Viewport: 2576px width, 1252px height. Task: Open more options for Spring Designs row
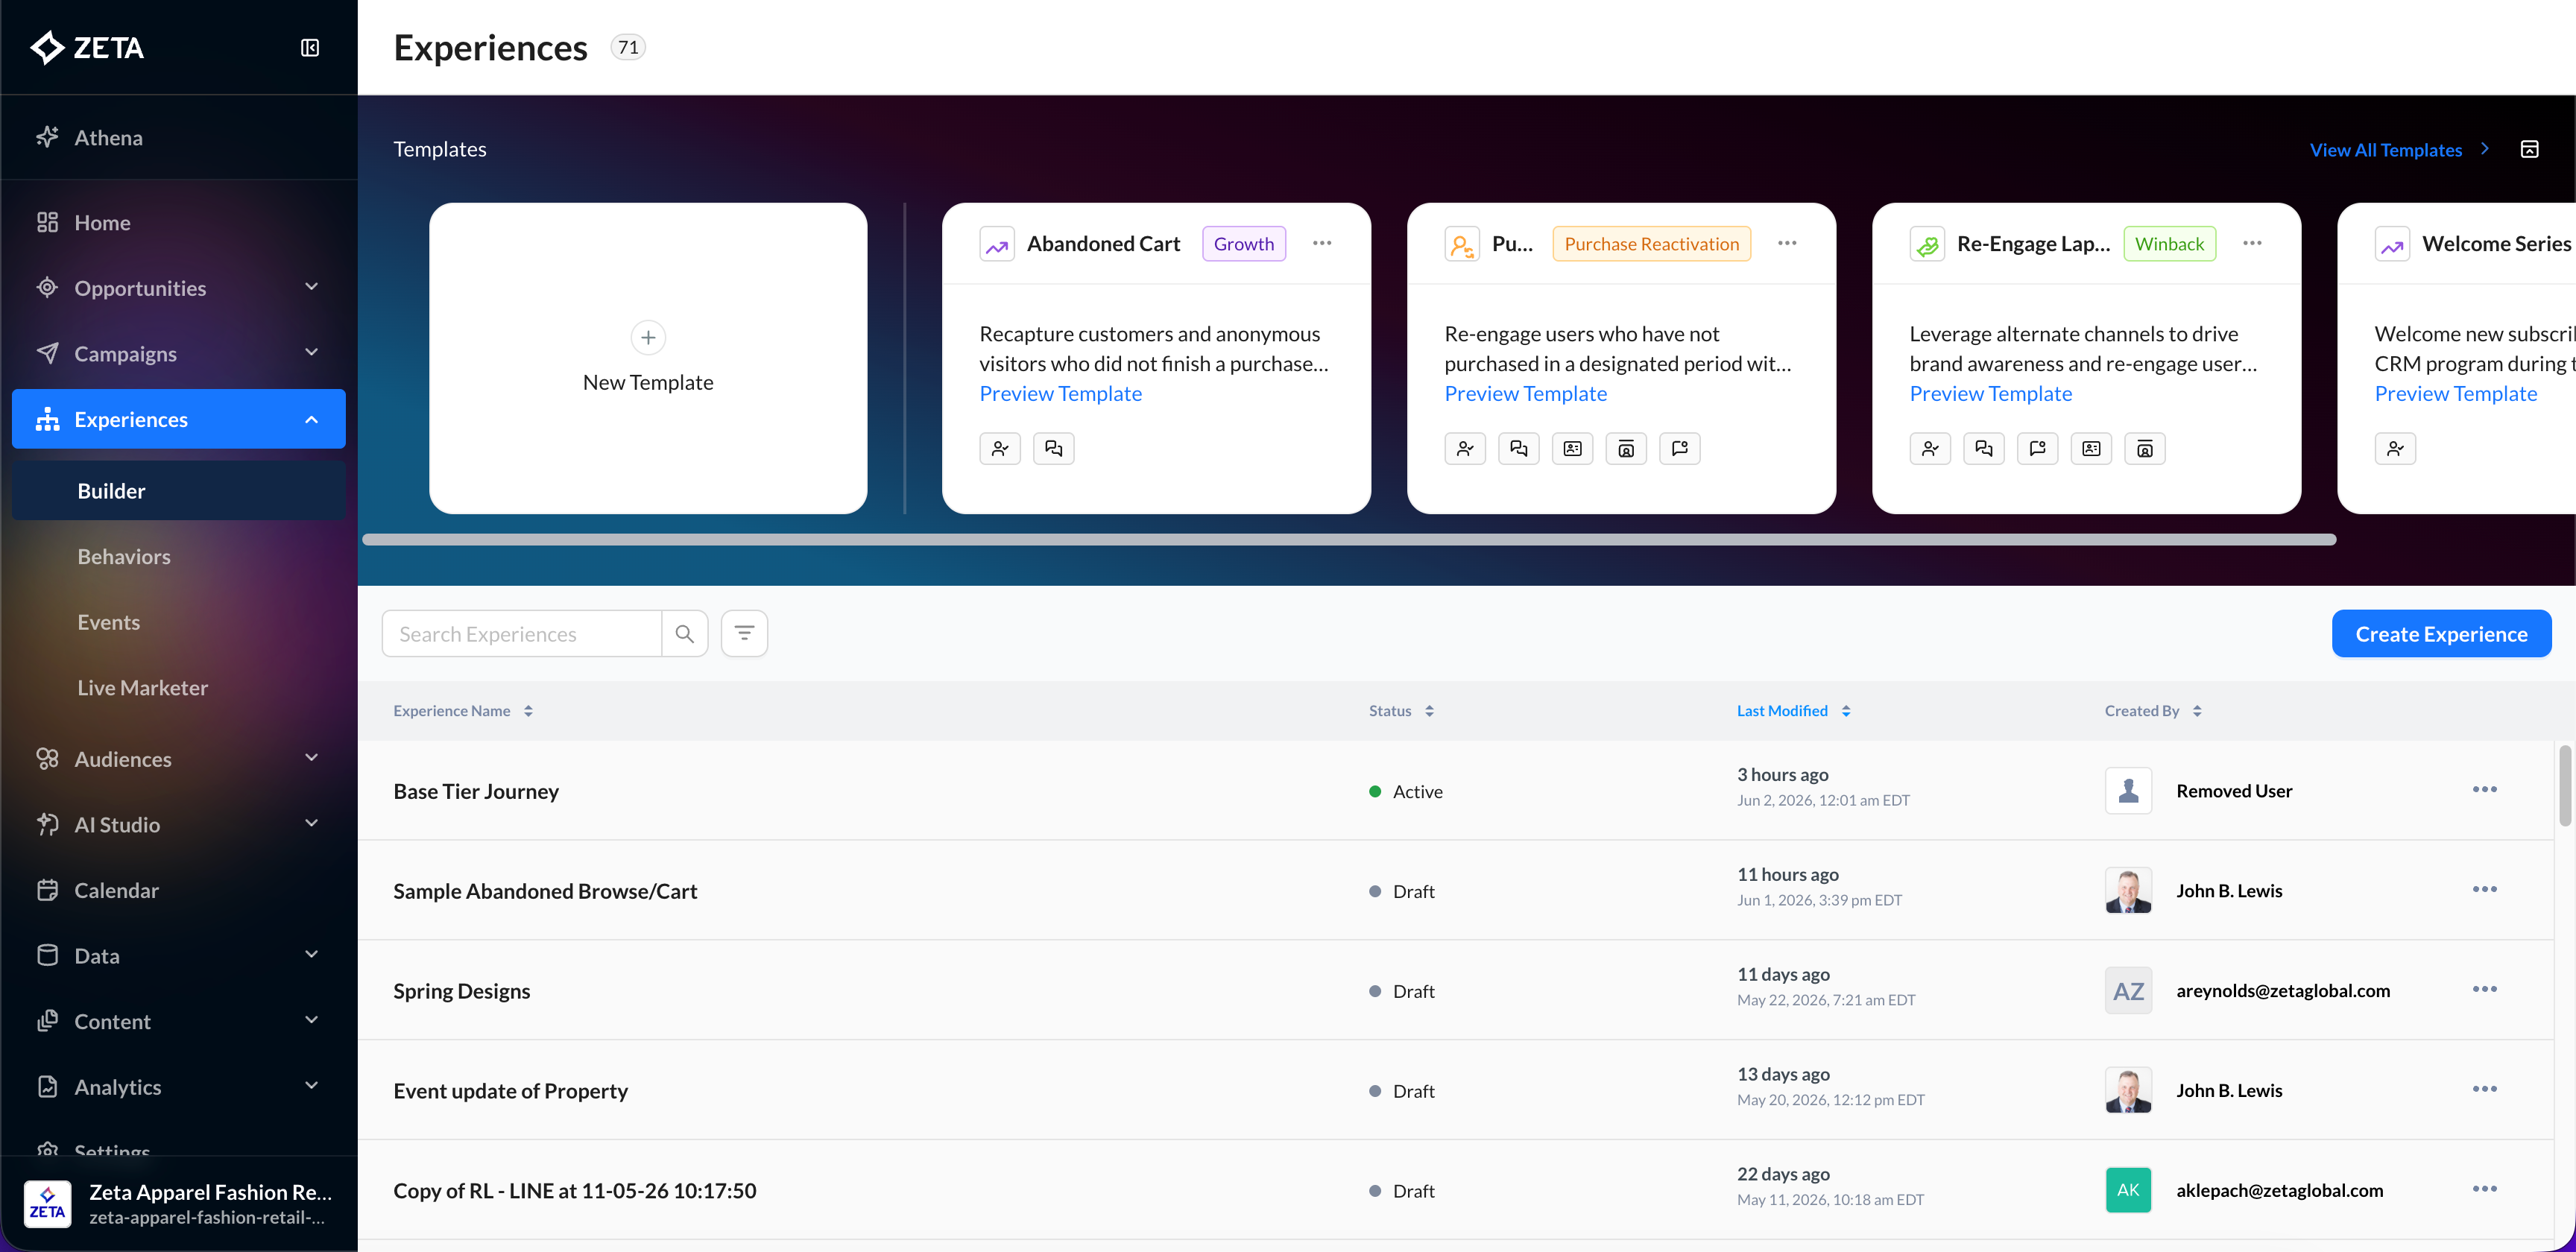coord(2484,989)
